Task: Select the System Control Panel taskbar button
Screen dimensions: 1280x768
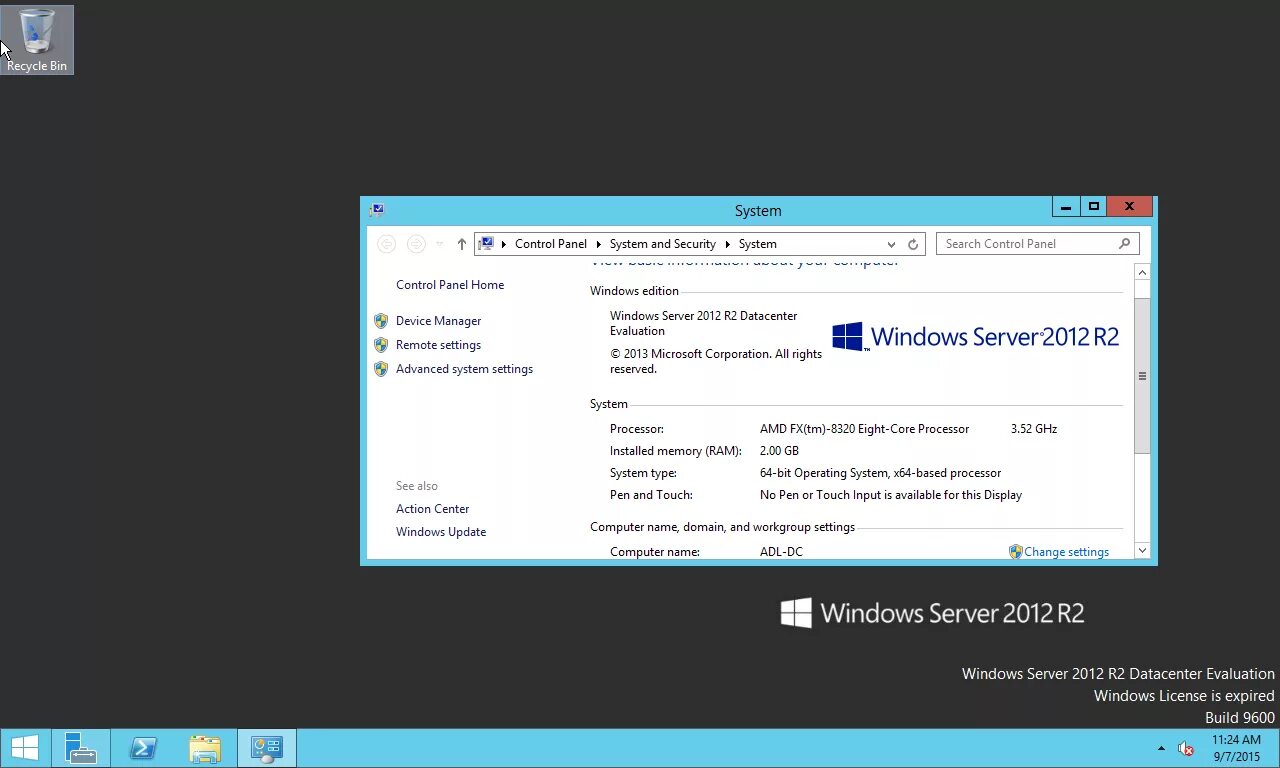Action: tap(267, 748)
